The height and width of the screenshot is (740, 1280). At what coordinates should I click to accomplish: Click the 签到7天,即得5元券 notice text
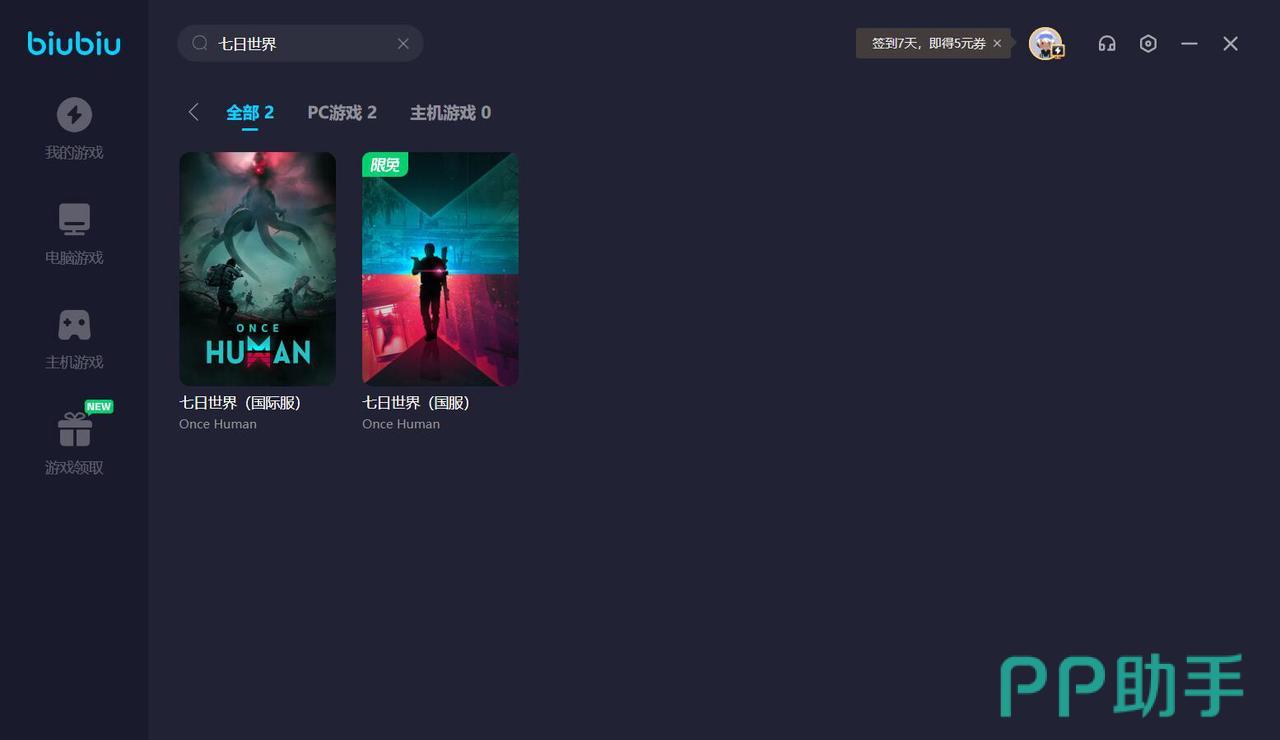pos(929,43)
